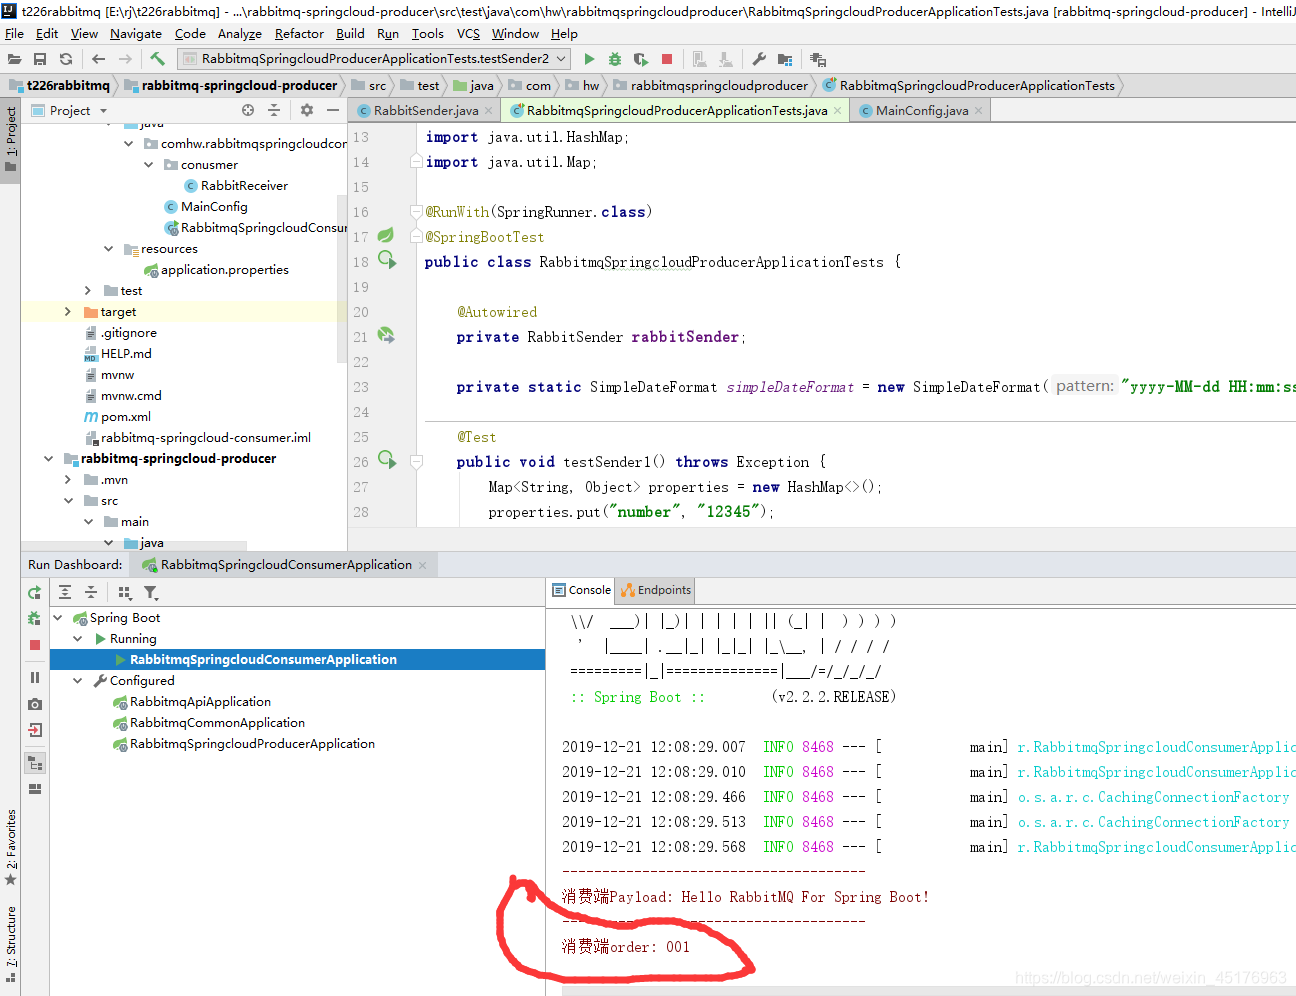Open Project panel gear settings
The height and width of the screenshot is (996, 1296).
[307, 110]
